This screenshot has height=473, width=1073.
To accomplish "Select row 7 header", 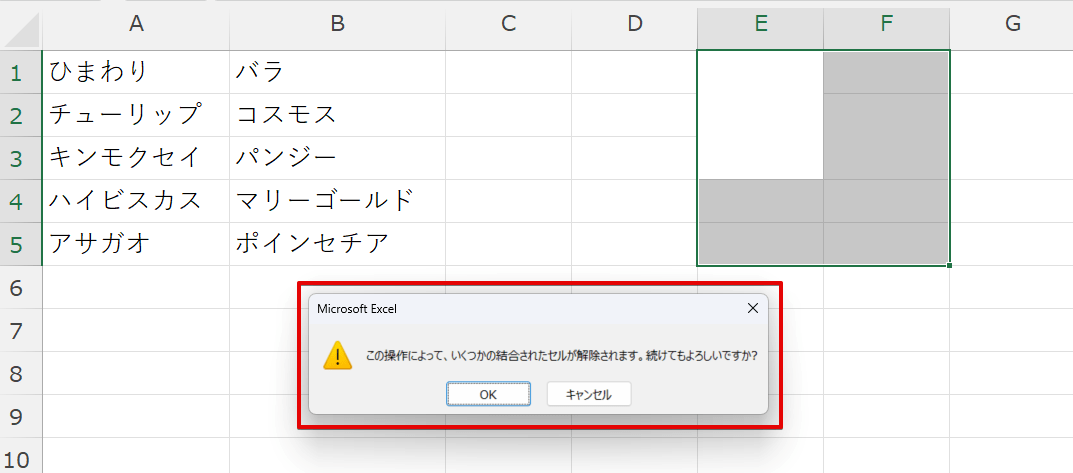I will coord(18,330).
